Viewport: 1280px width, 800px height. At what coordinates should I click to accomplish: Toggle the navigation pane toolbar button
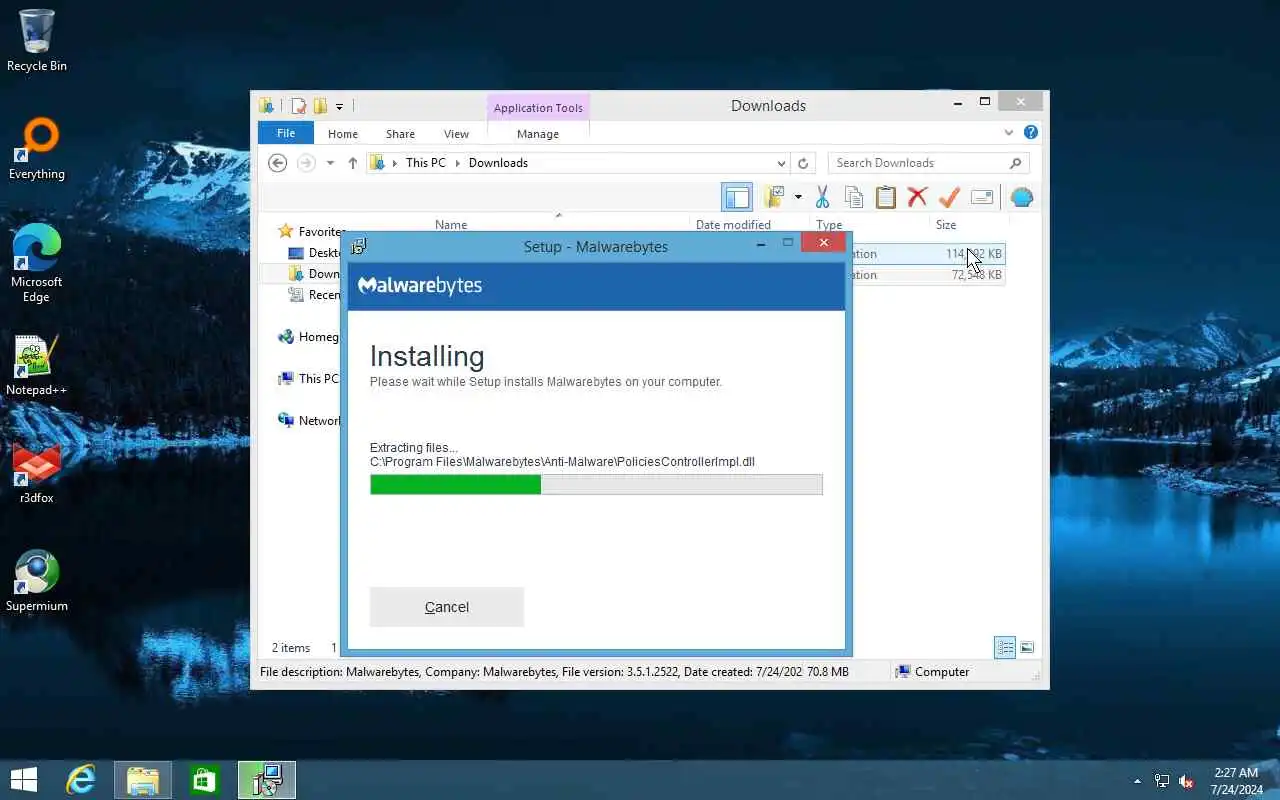pos(737,197)
